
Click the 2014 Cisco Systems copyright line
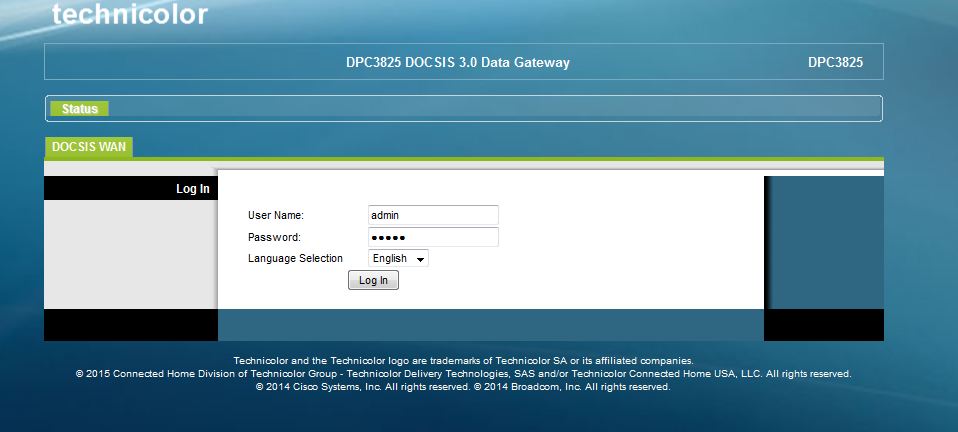tap(463, 387)
